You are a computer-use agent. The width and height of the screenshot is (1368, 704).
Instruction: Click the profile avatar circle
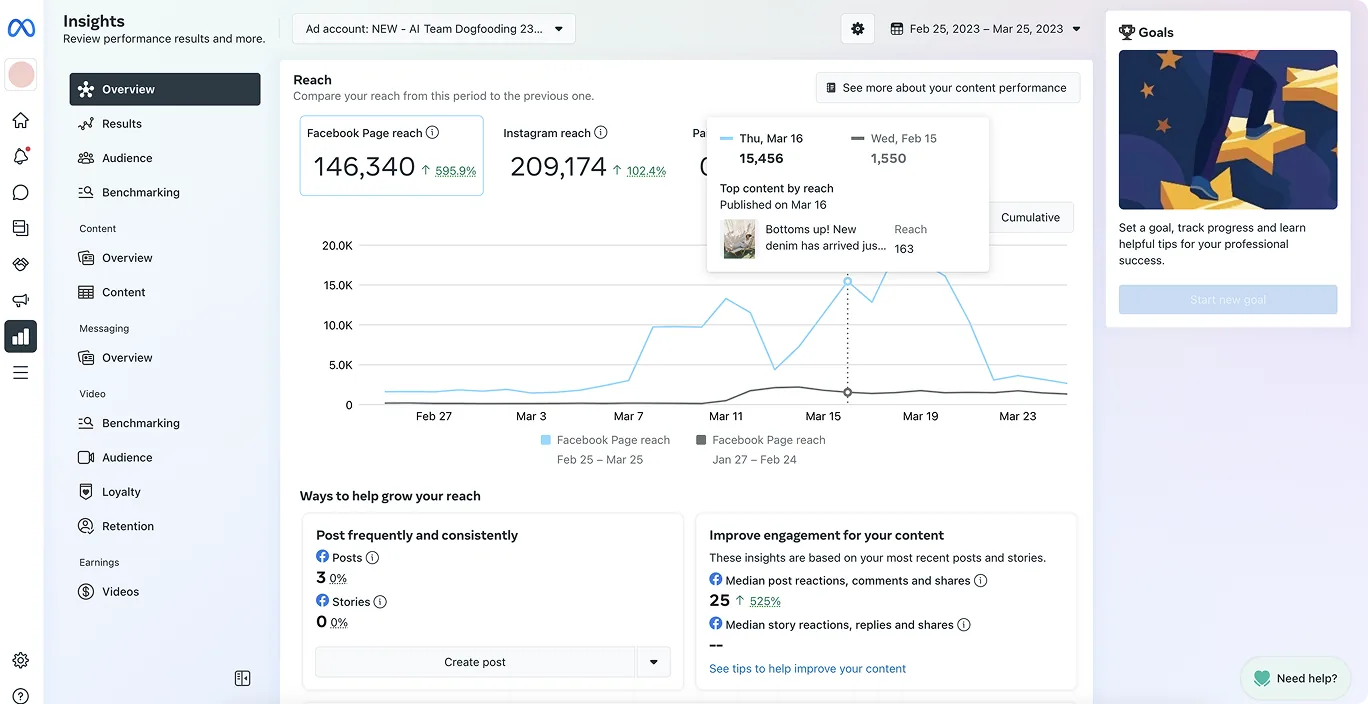tap(21, 74)
